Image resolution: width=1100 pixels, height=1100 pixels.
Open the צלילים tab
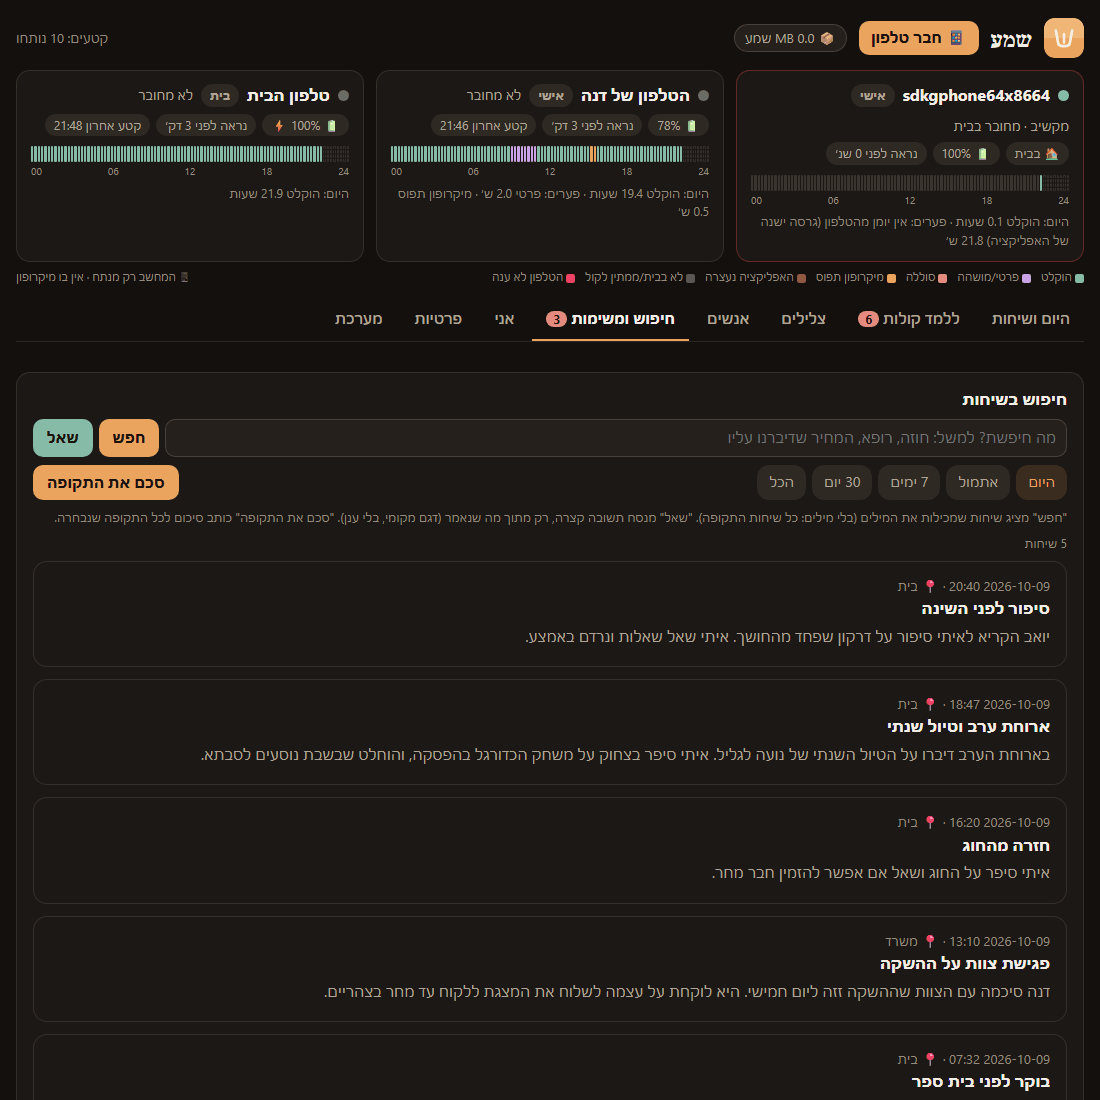point(803,319)
